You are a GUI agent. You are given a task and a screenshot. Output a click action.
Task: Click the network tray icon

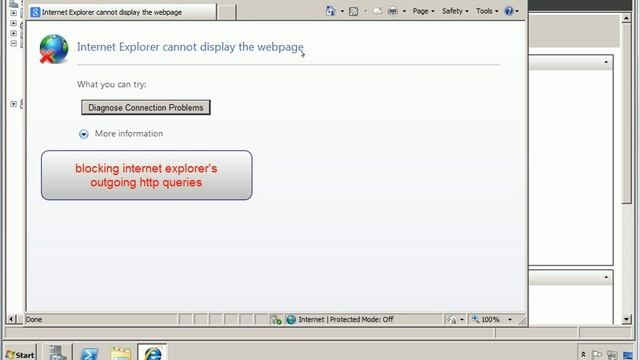click(x=612, y=354)
